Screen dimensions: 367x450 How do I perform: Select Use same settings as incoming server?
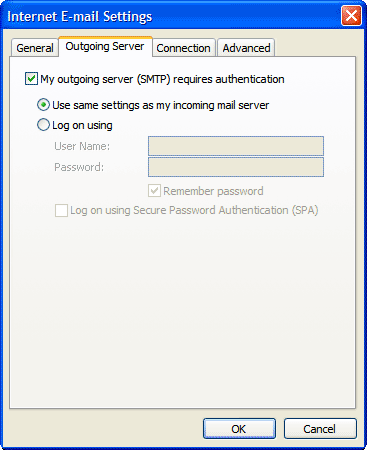tap(43, 105)
